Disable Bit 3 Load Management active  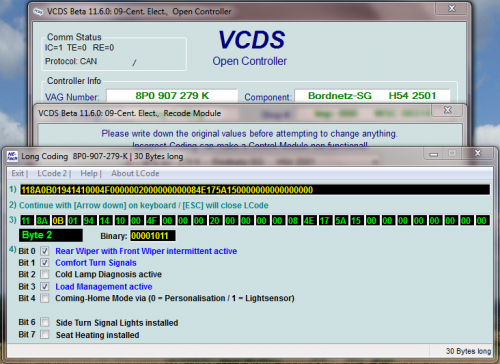pos(45,286)
